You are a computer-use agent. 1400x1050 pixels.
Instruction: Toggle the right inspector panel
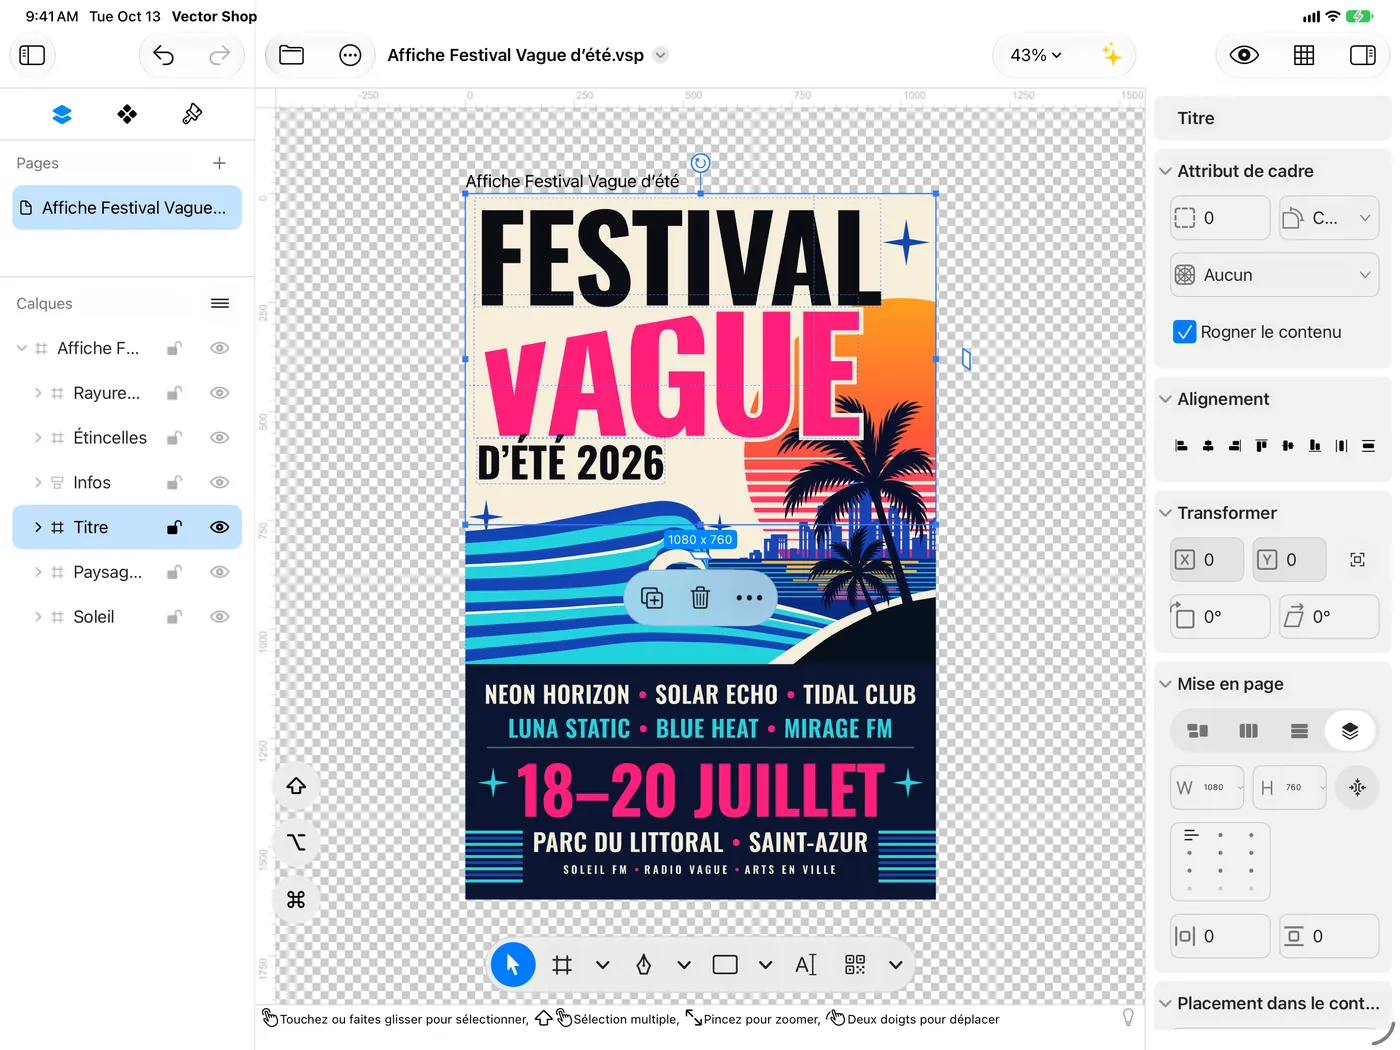point(1363,55)
